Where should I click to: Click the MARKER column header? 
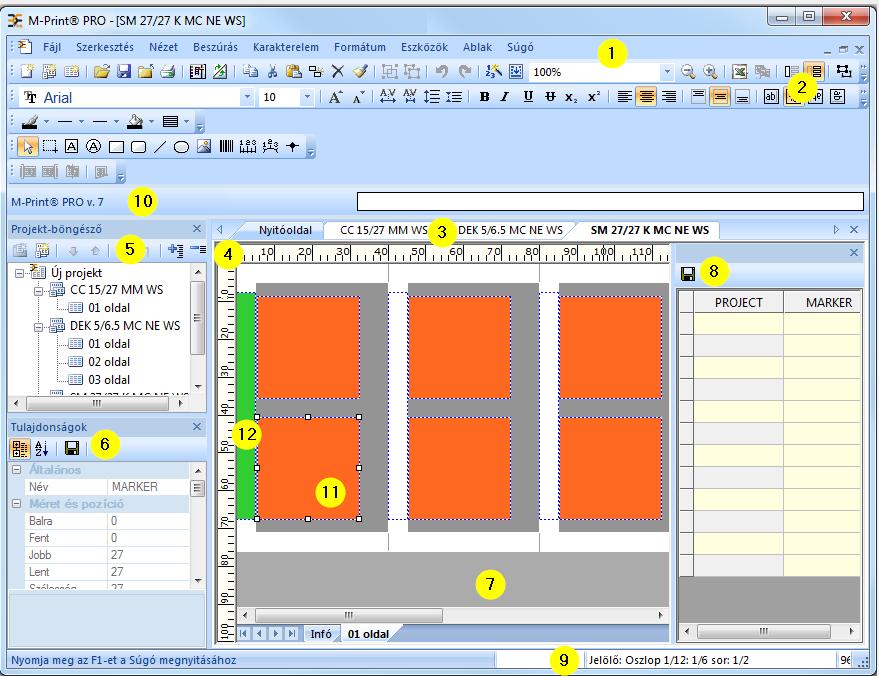(823, 302)
